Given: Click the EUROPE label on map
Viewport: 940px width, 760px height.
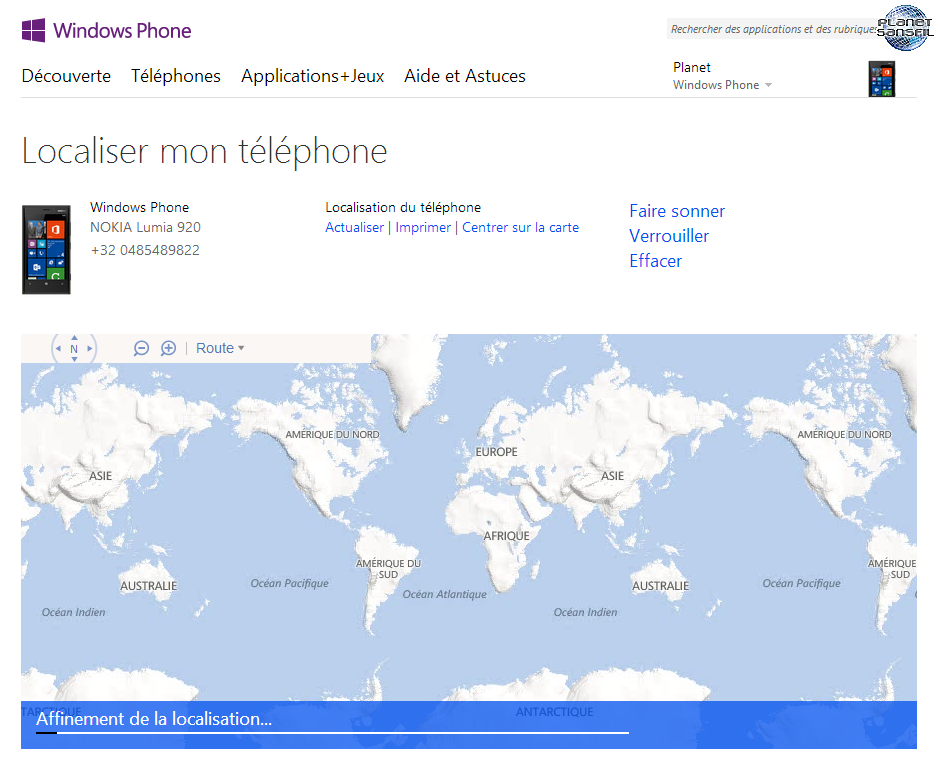Looking at the screenshot, I should [x=496, y=452].
